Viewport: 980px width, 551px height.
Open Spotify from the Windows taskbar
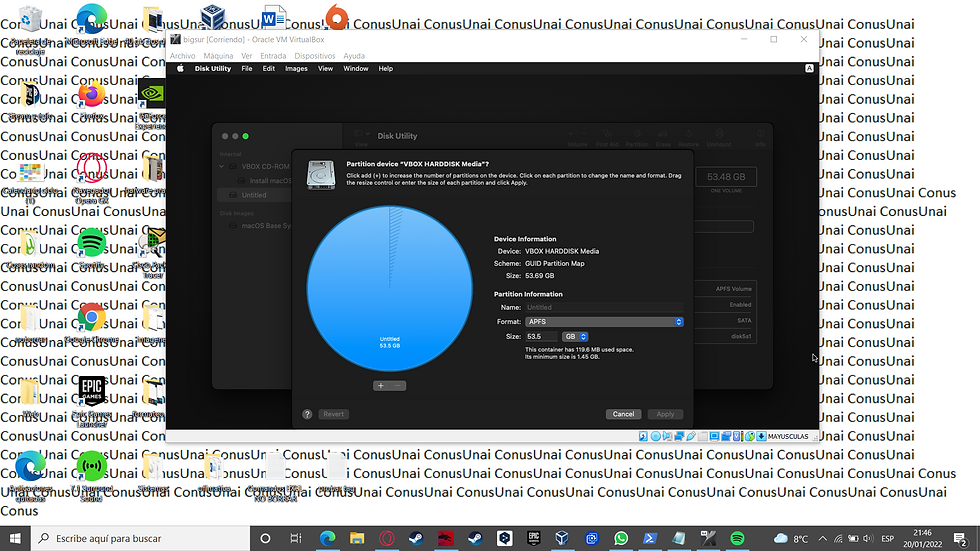pyautogui.click(x=738, y=538)
